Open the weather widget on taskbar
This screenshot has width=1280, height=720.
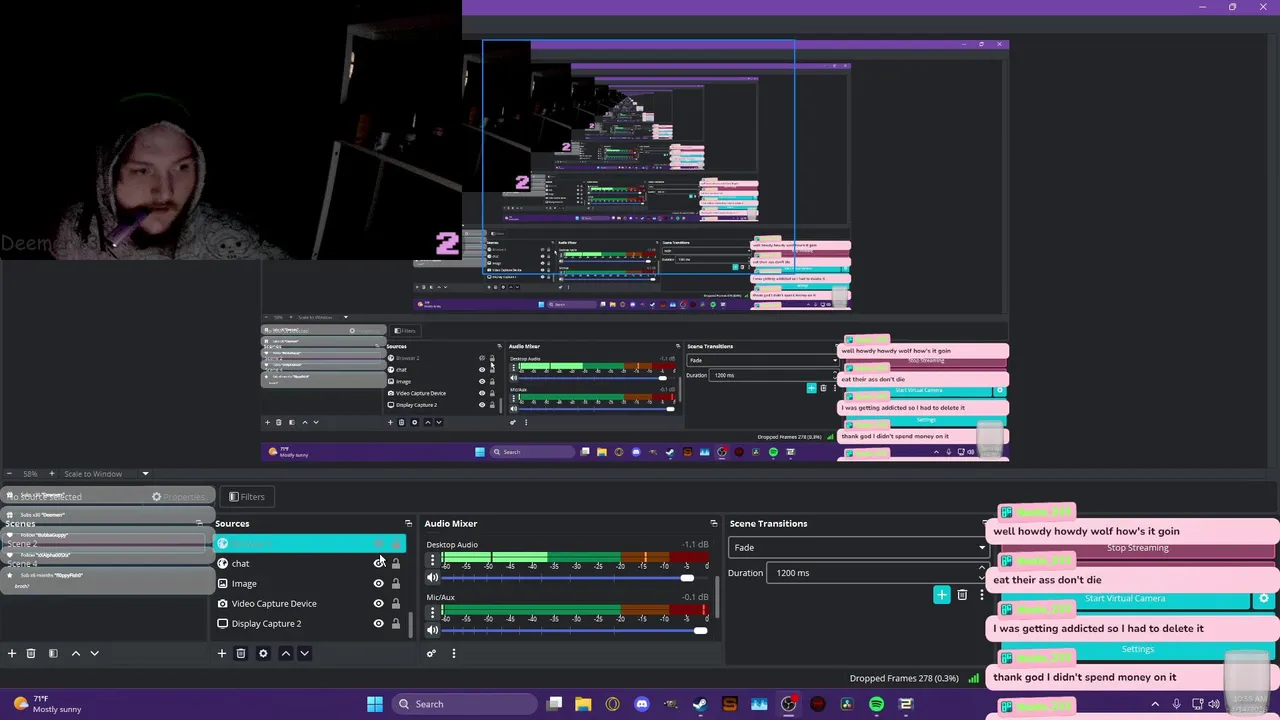click(x=46, y=704)
